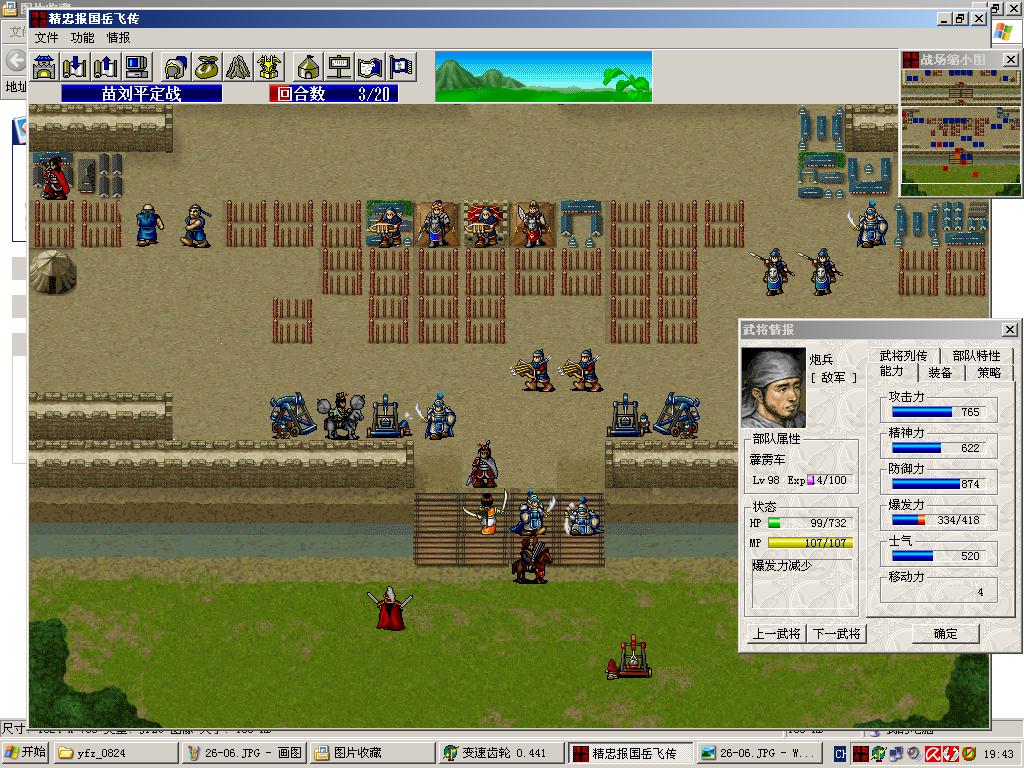The image size is (1024, 768).
Task: Click the wooden signpost toolbar icon
Action: click(x=339, y=67)
